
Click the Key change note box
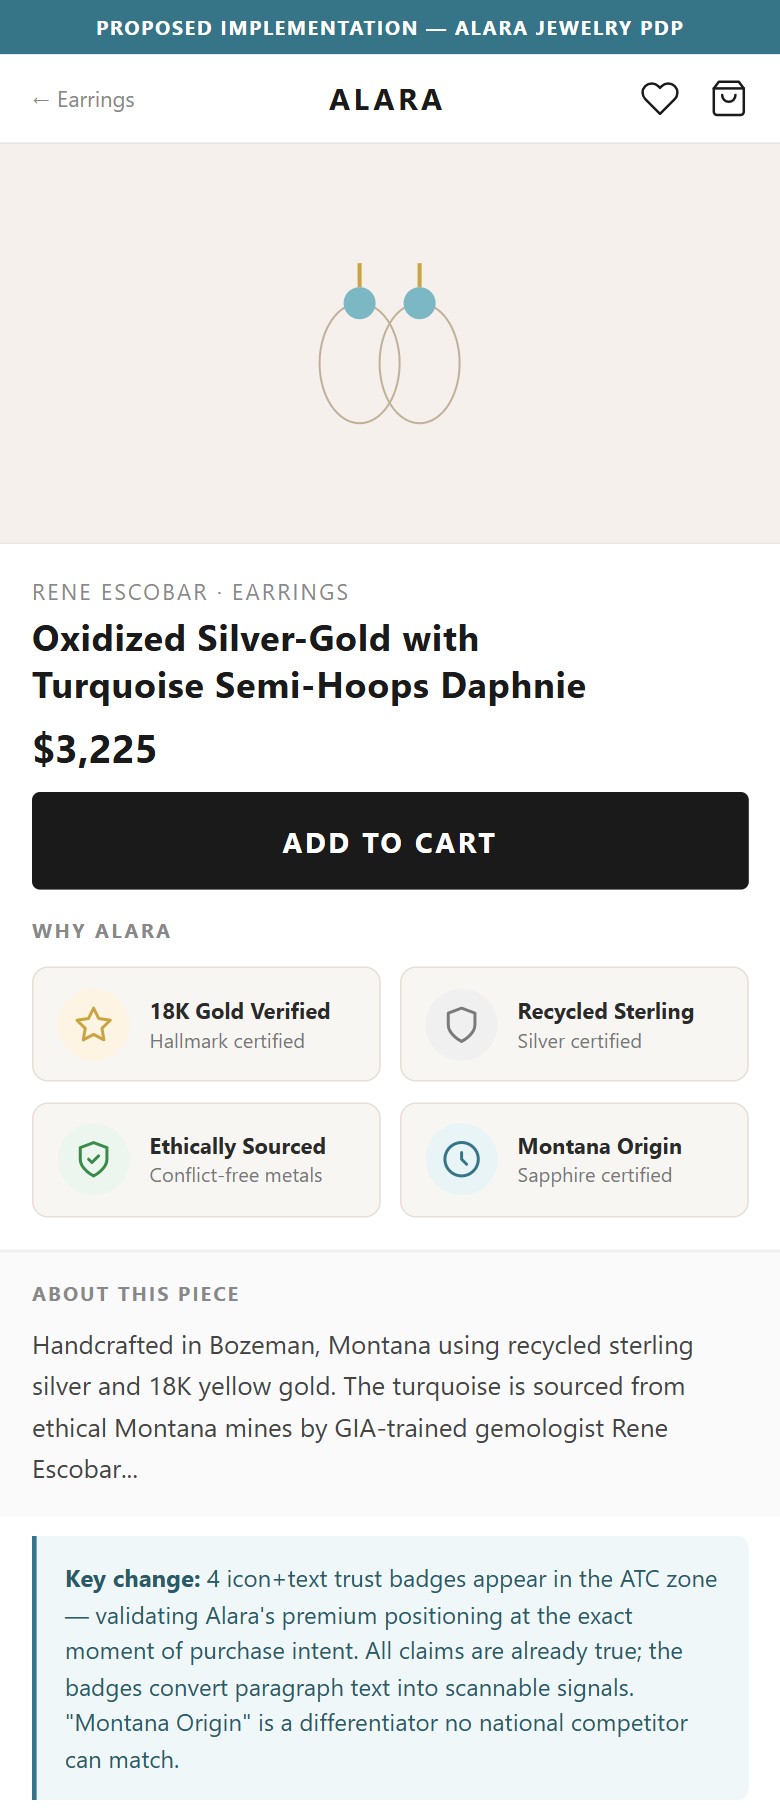click(x=390, y=1668)
